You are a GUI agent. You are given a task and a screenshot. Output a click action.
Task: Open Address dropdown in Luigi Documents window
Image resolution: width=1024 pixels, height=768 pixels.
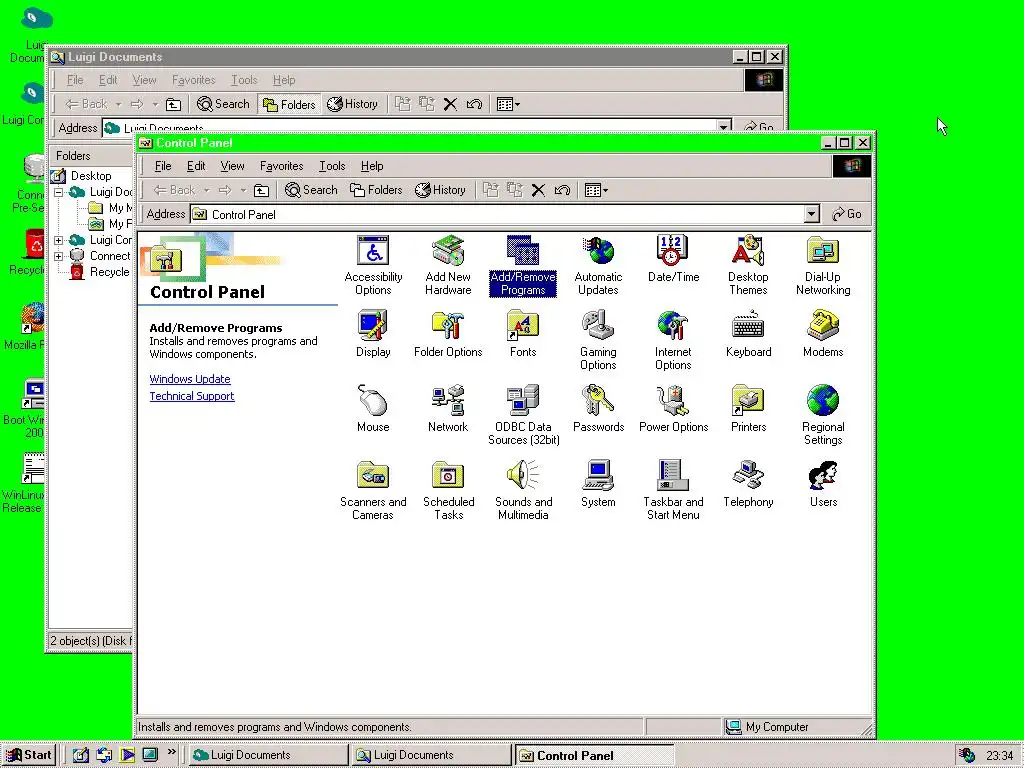(x=724, y=126)
